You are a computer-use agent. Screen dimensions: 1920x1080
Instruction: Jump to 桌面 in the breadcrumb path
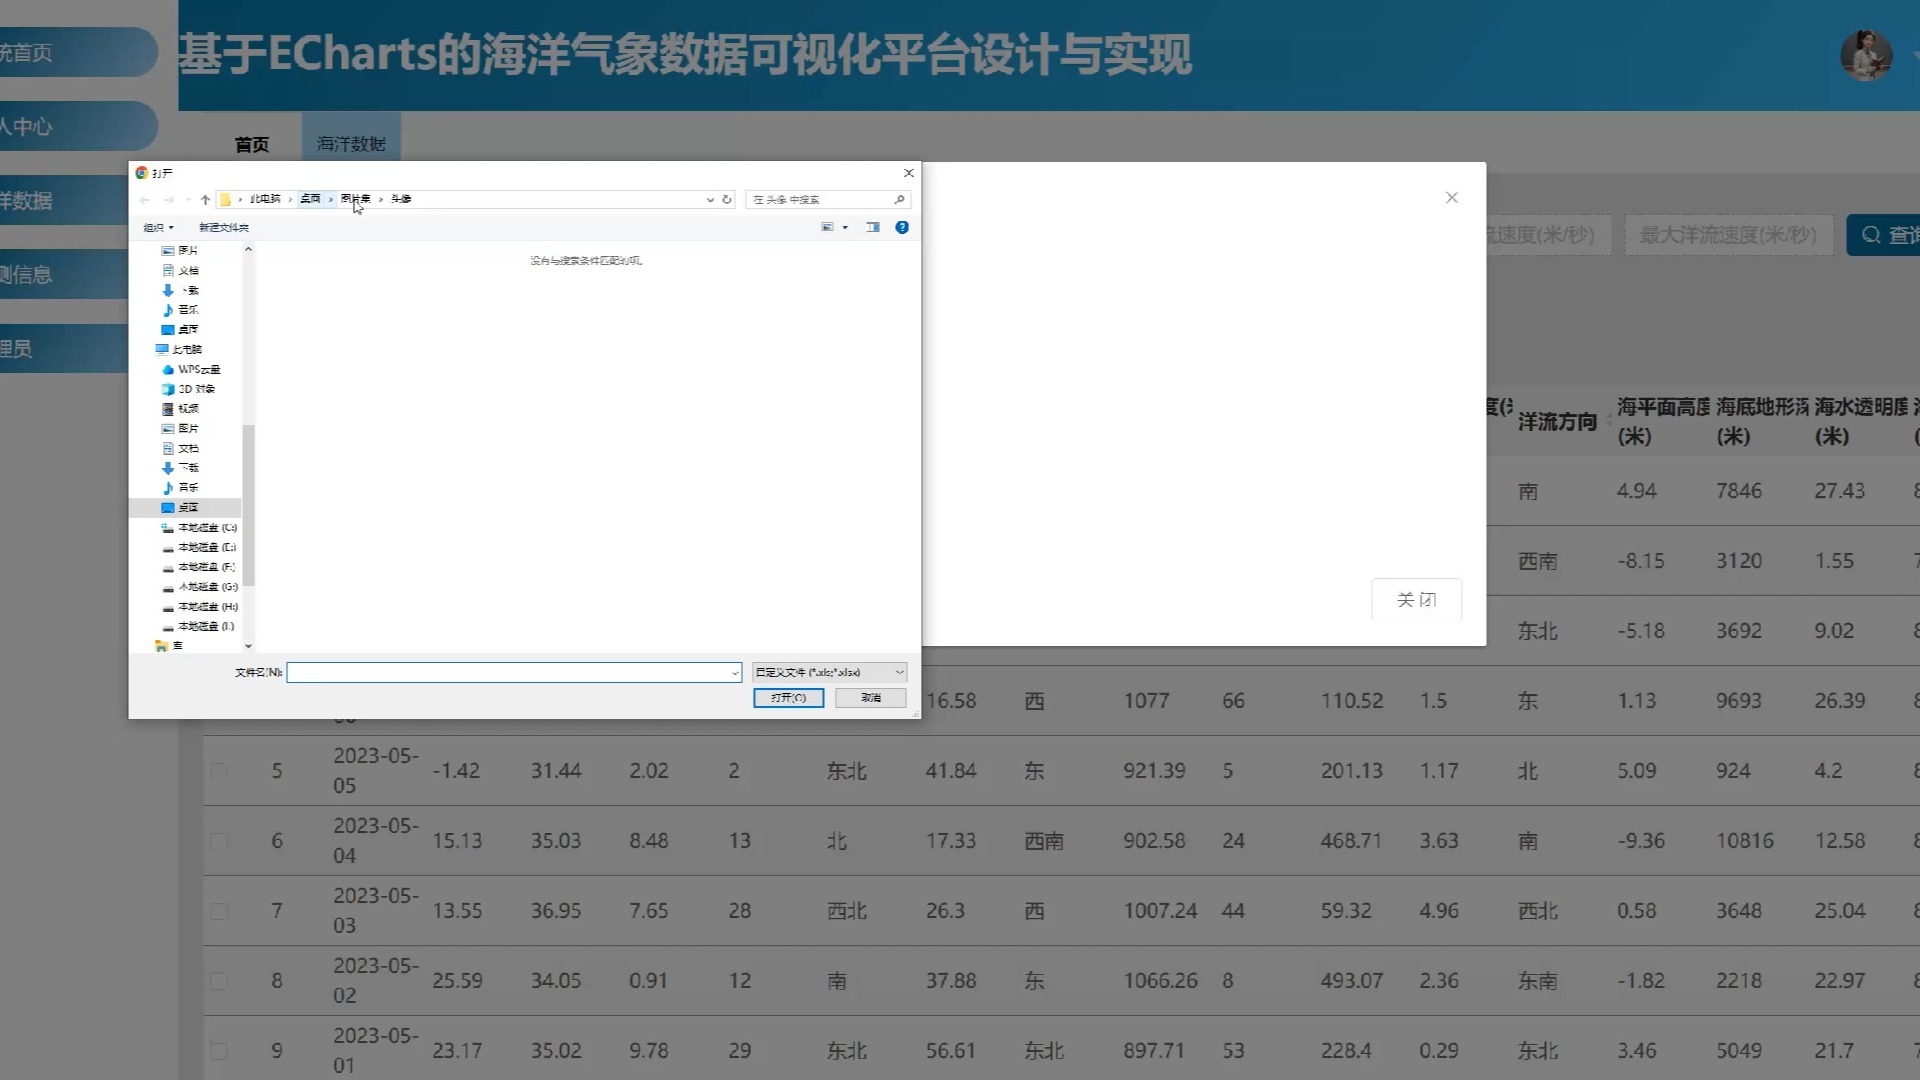click(x=310, y=199)
